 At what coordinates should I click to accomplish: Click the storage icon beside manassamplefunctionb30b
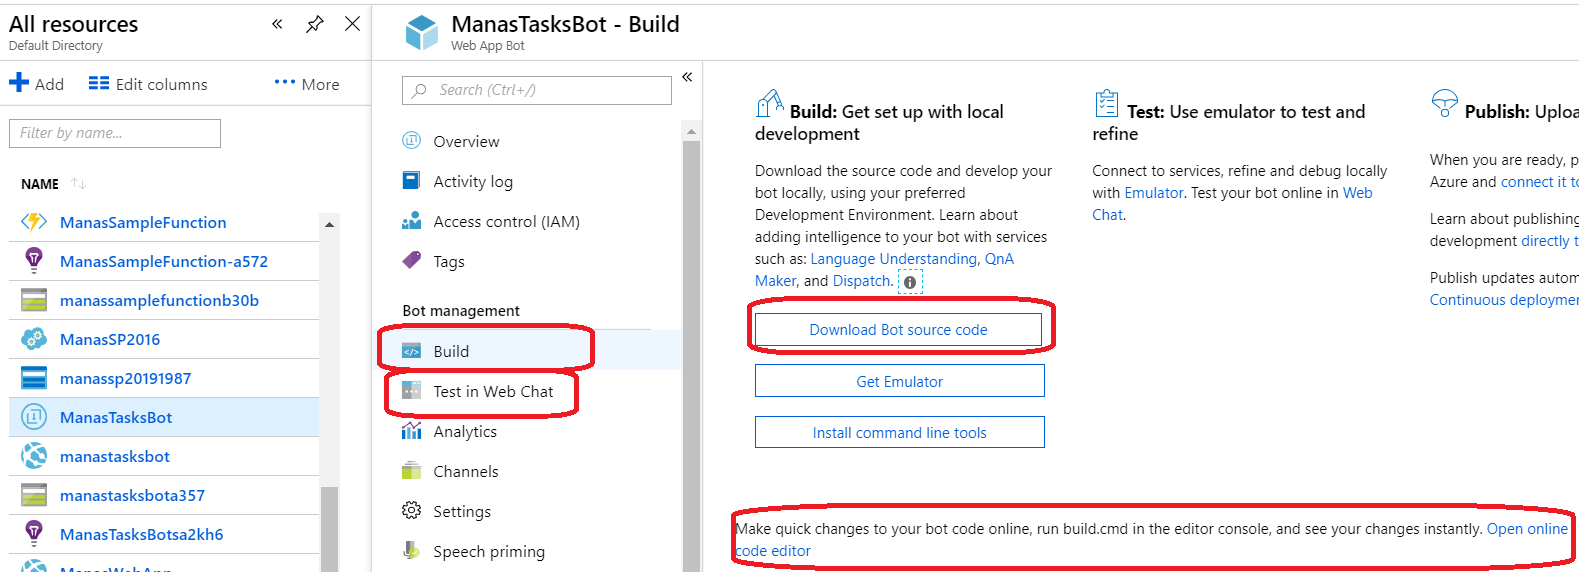point(34,300)
